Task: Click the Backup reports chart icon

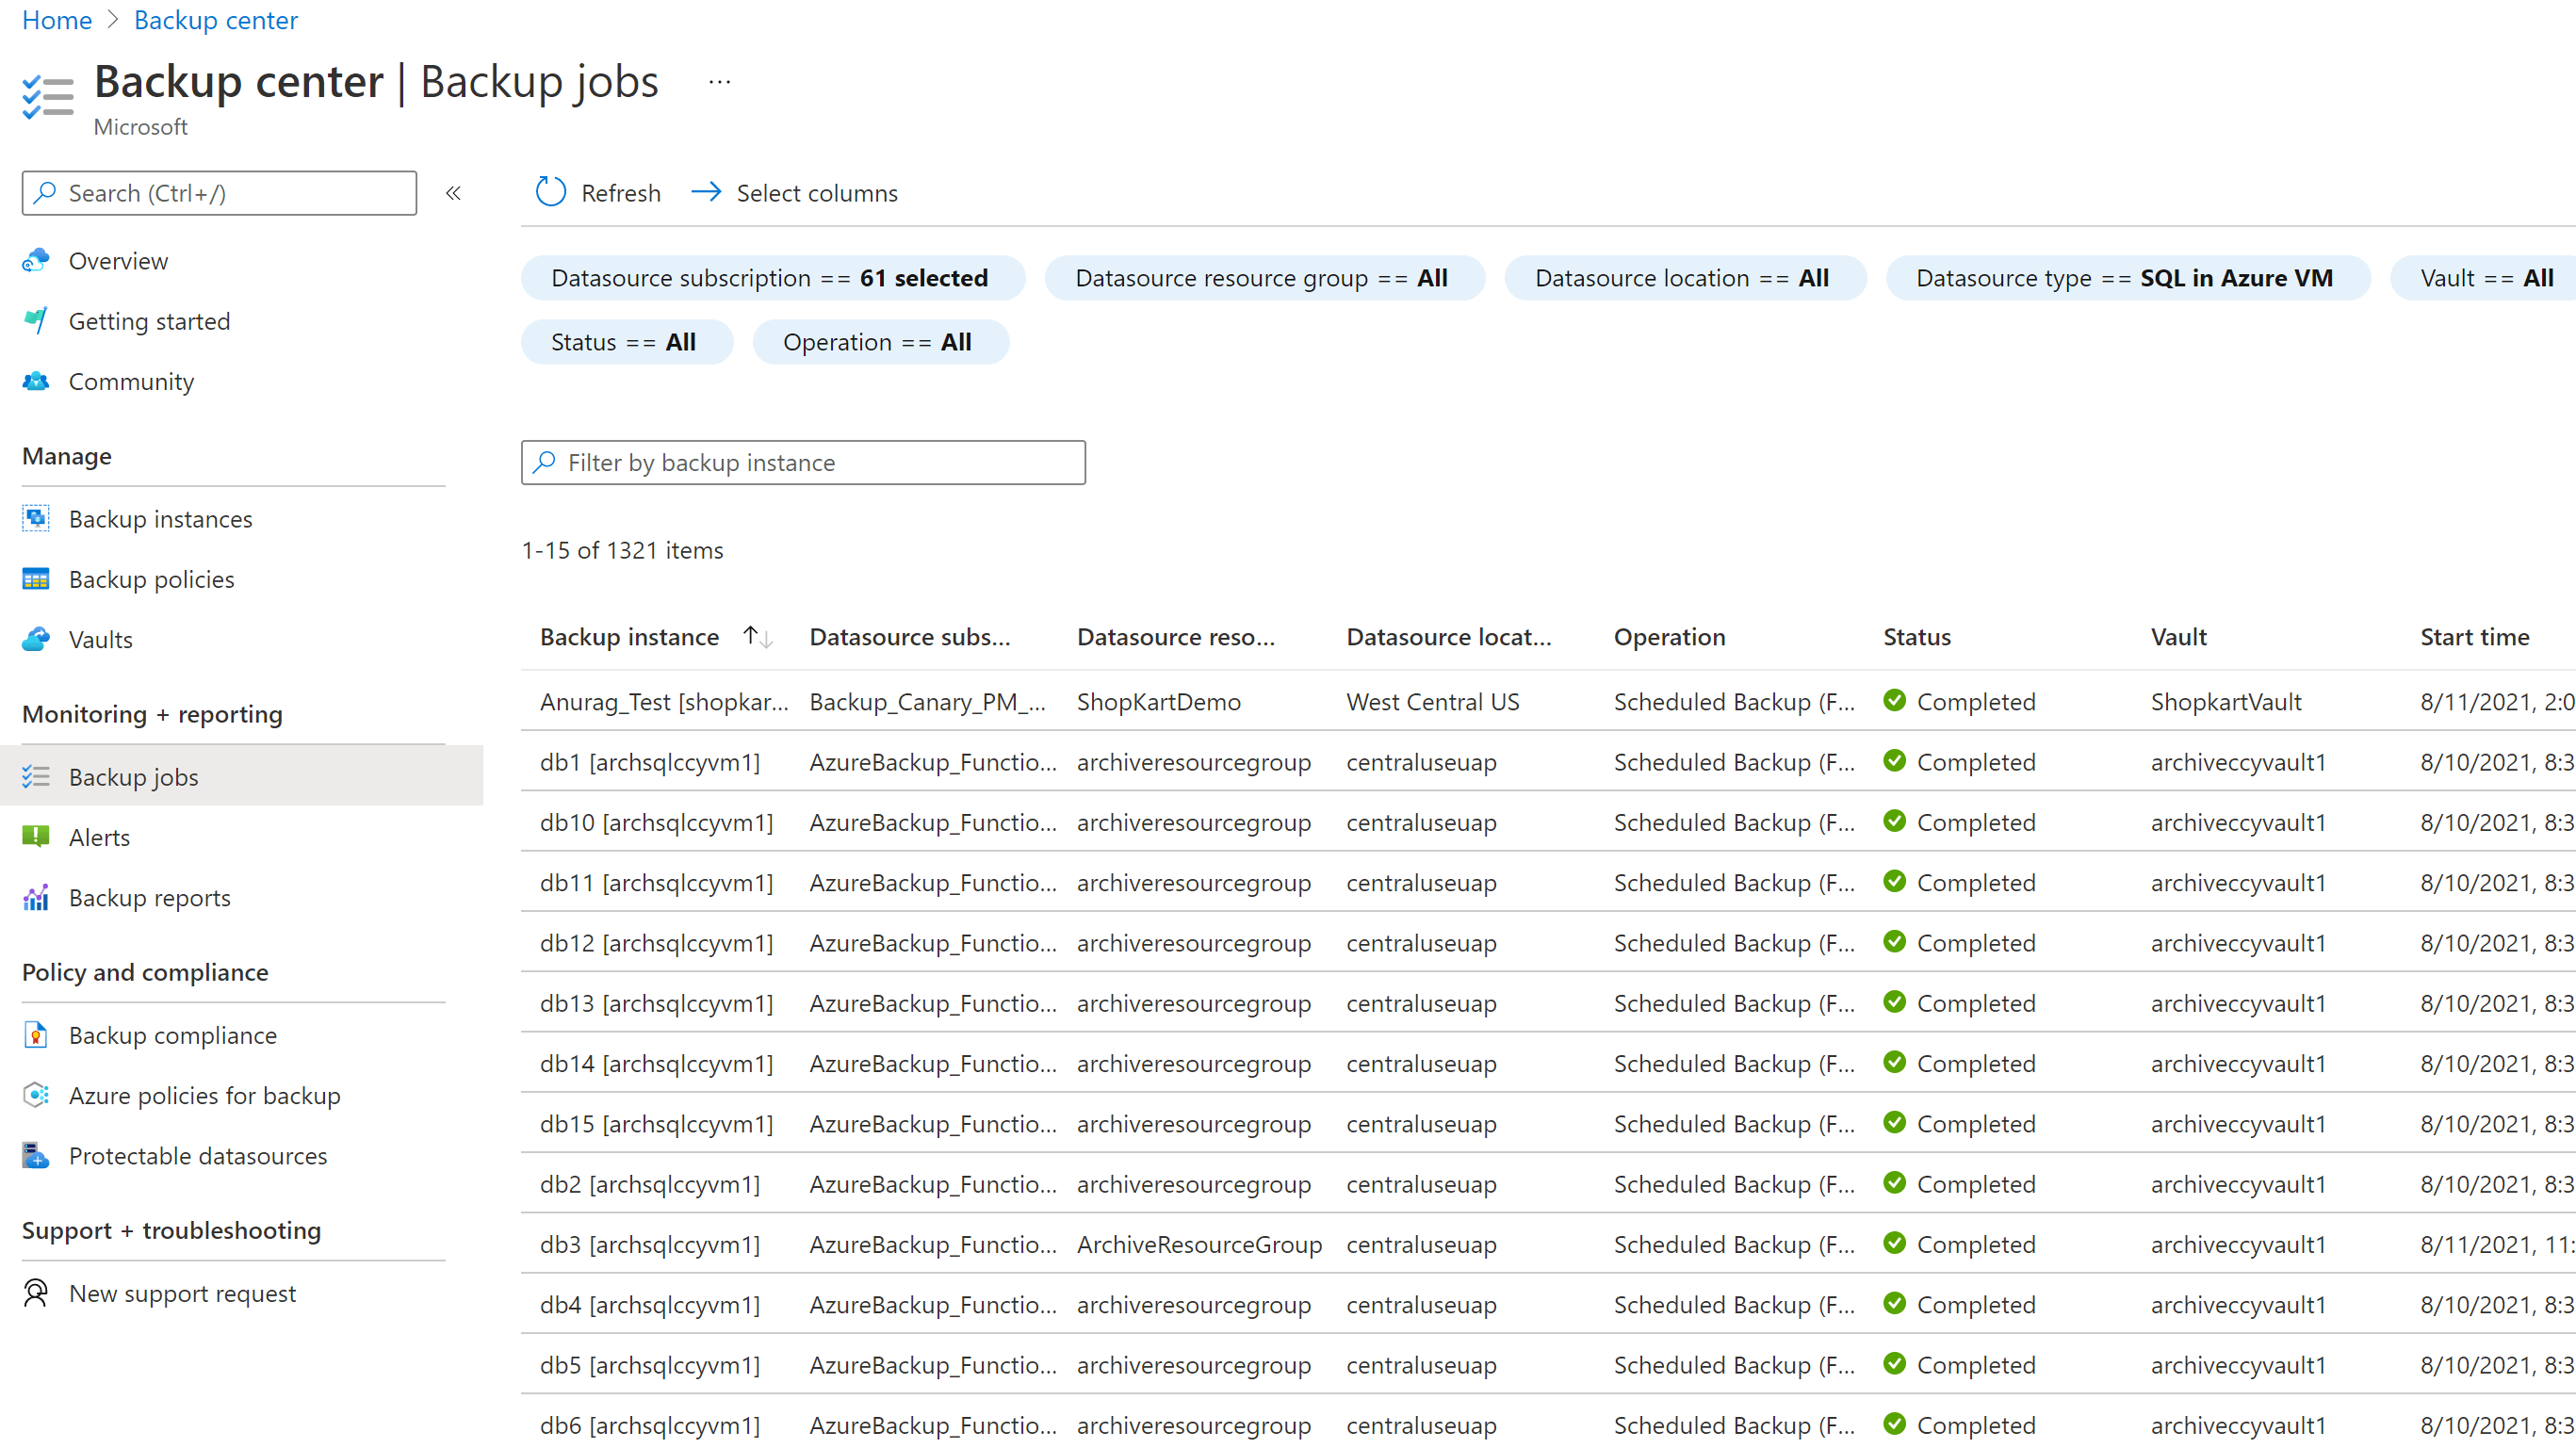Action: click(36, 897)
